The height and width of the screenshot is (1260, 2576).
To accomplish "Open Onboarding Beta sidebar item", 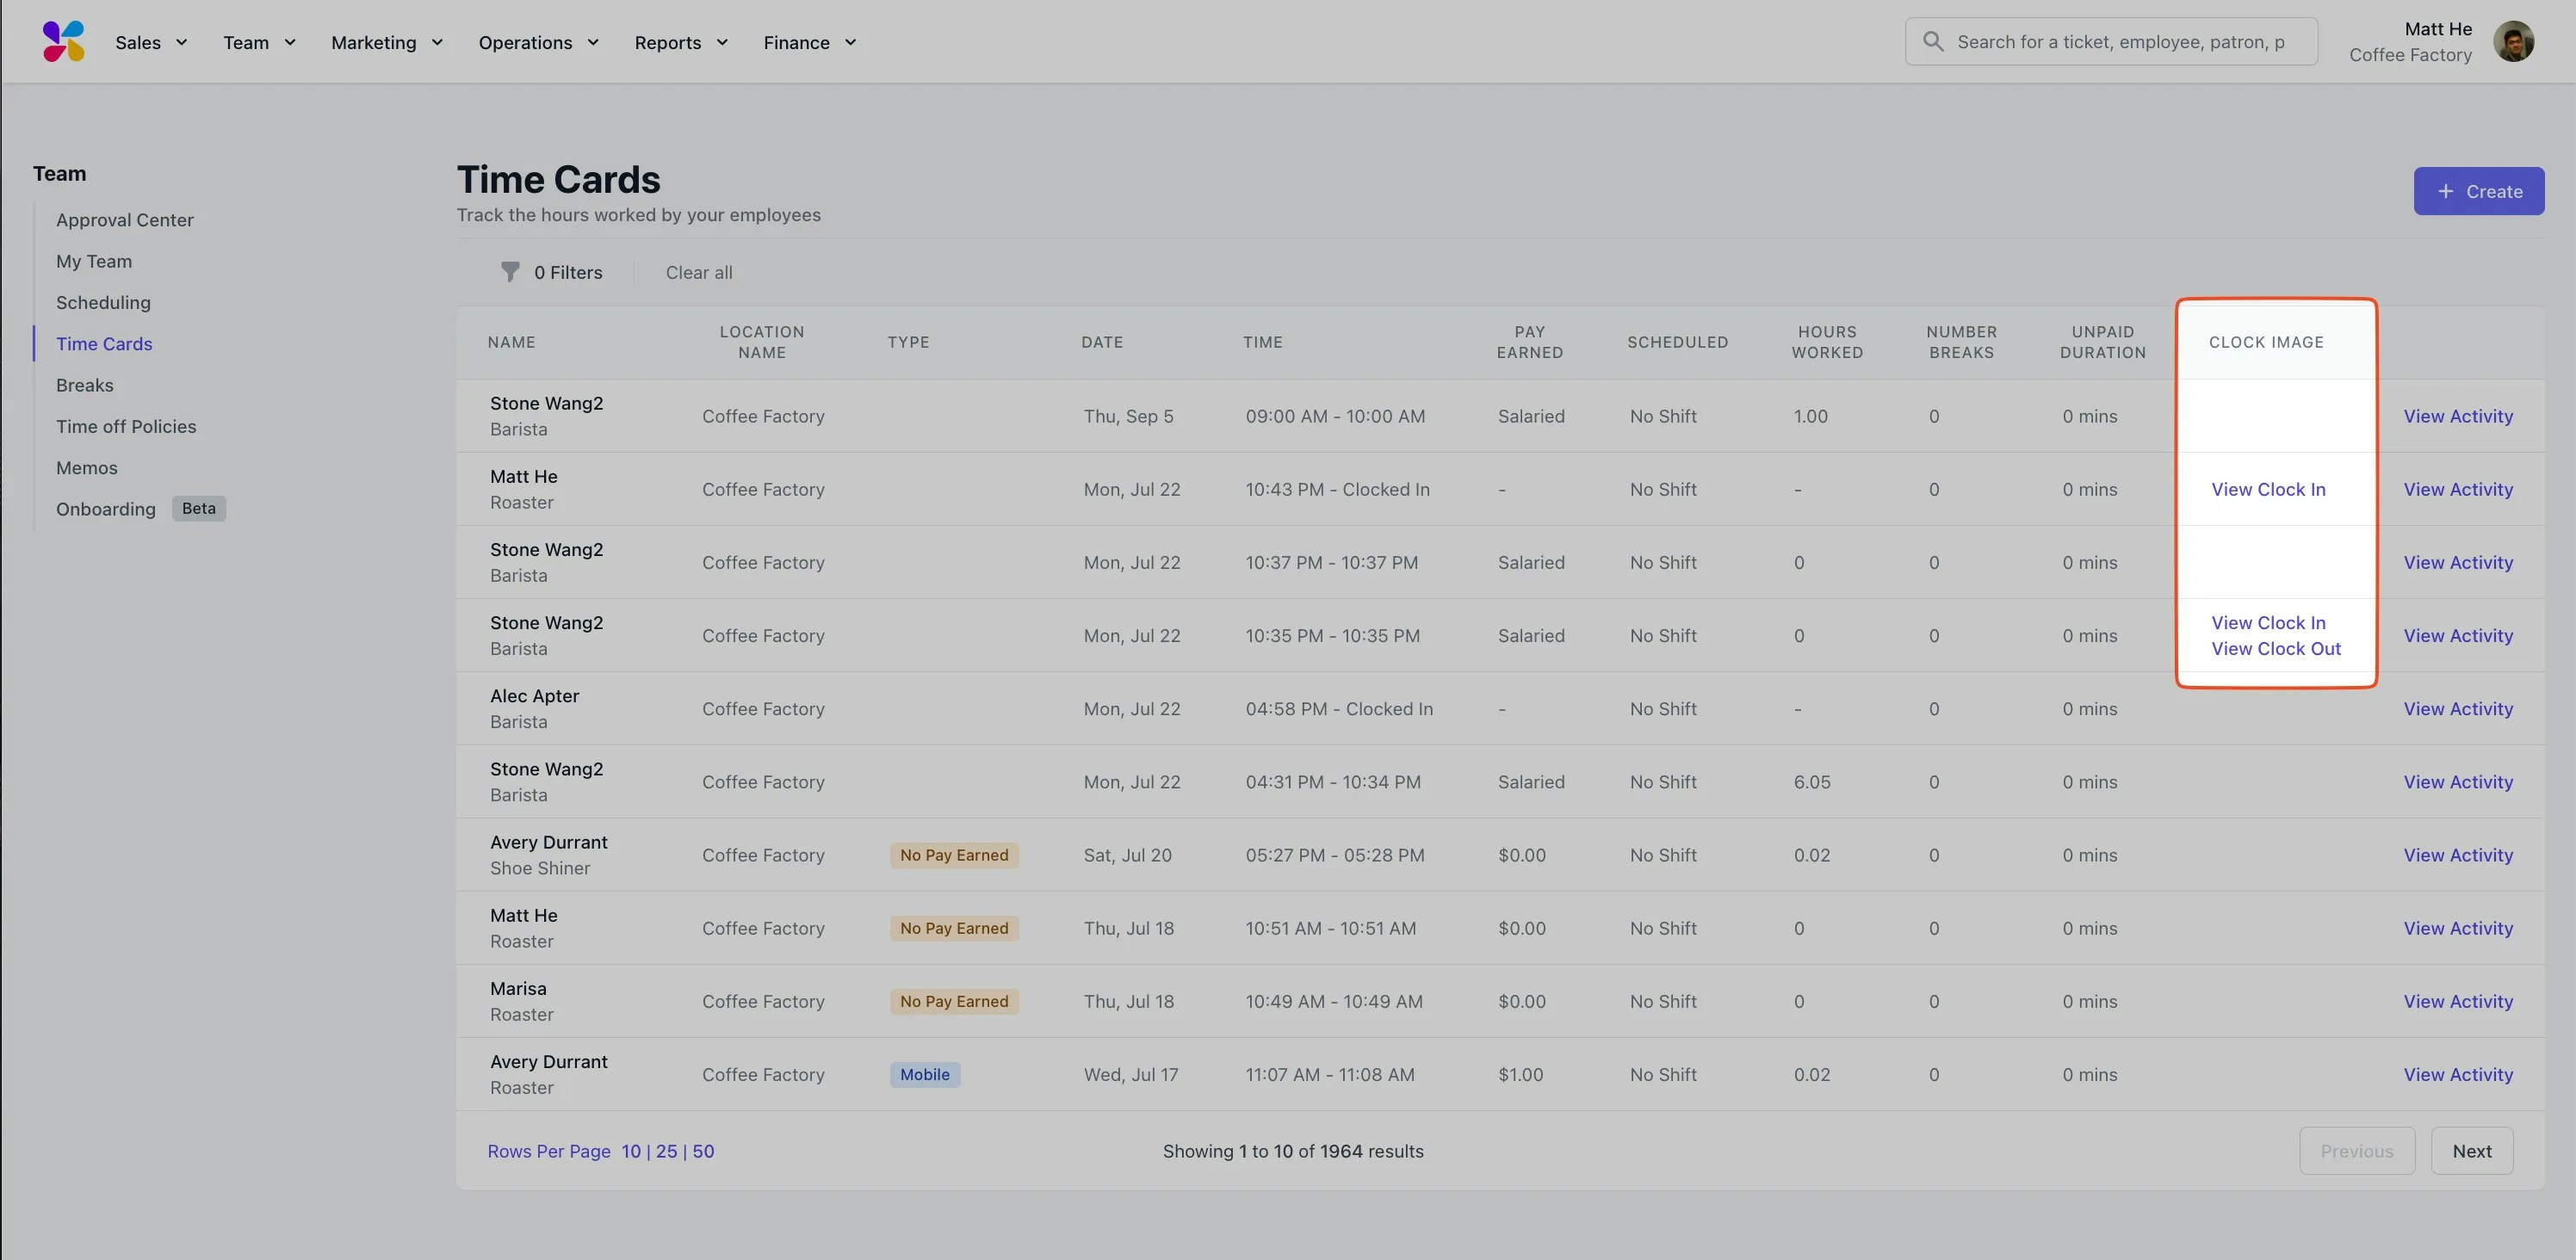I will (106, 509).
